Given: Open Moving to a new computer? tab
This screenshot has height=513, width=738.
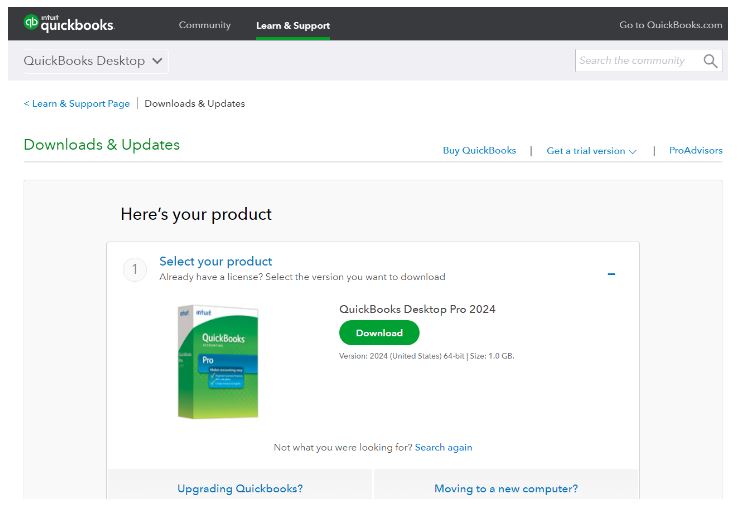Looking at the screenshot, I should tap(506, 489).
